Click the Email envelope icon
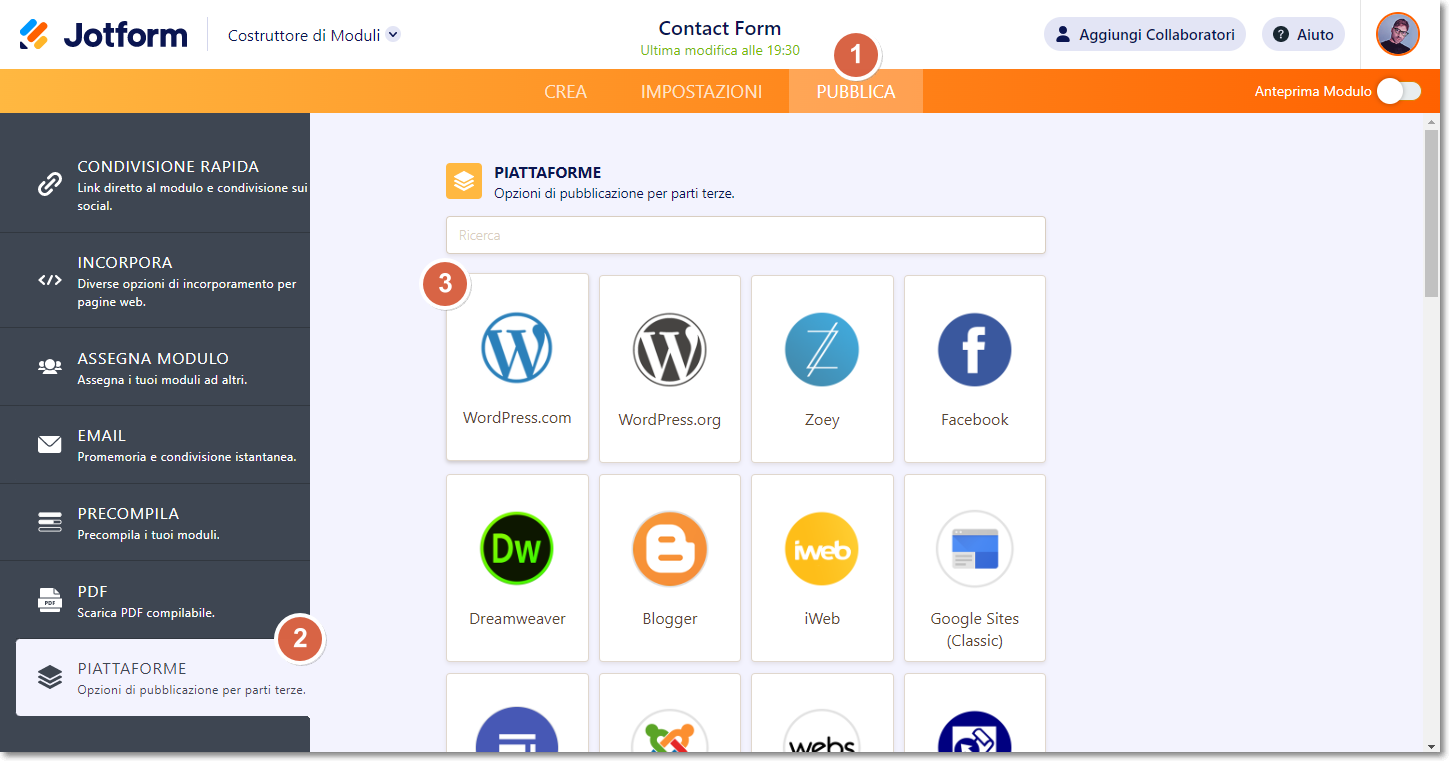The height and width of the screenshot is (761, 1449). tap(49, 444)
